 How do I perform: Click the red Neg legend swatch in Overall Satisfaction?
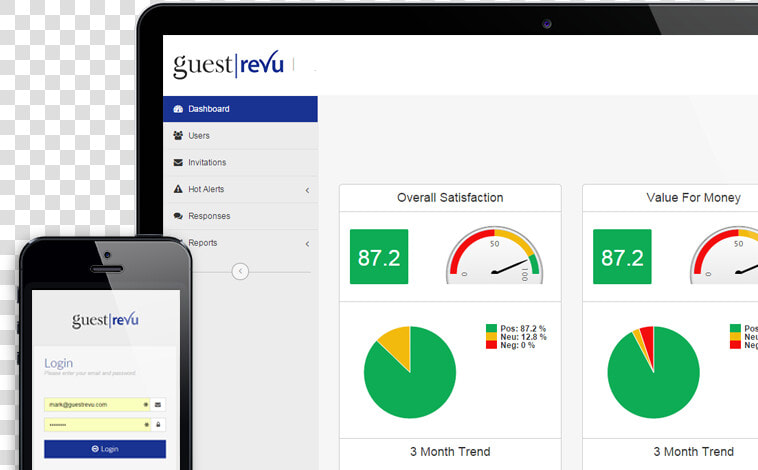click(x=491, y=345)
